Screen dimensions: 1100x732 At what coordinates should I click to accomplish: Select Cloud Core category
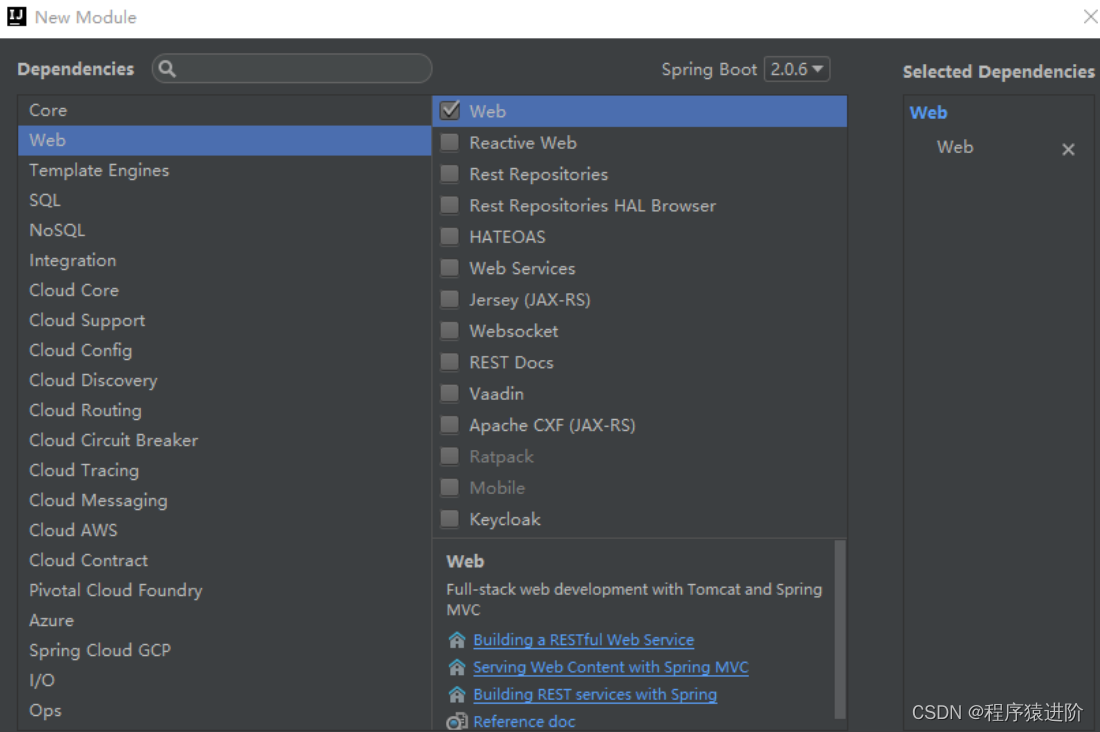(x=224, y=291)
